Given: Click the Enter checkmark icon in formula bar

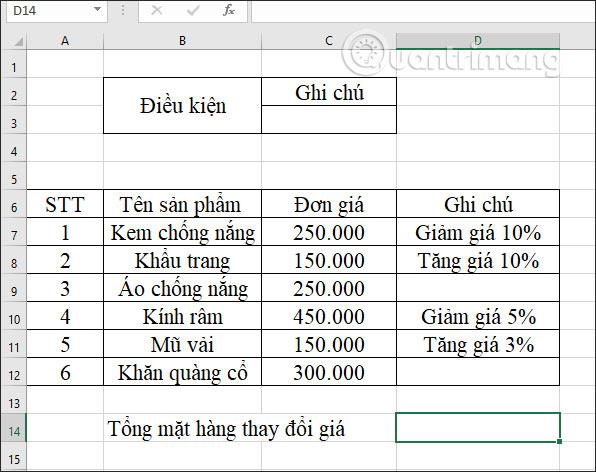Looking at the screenshot, I should click(x=193, y=11).
